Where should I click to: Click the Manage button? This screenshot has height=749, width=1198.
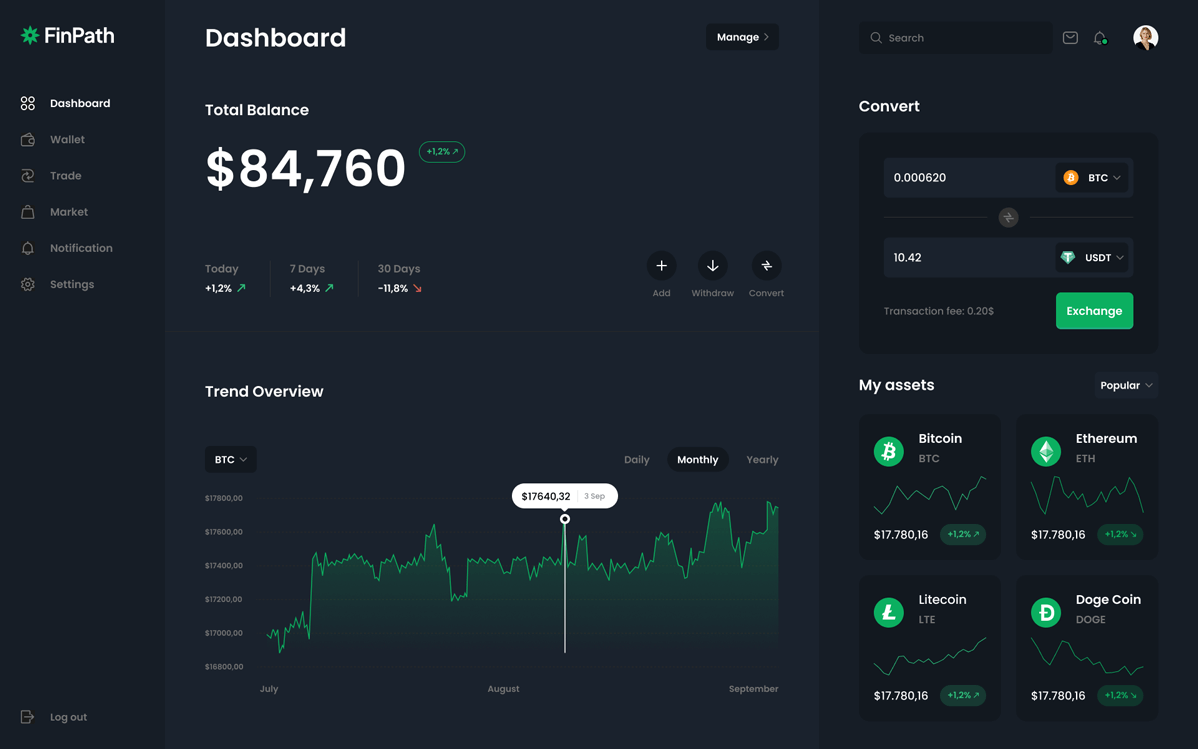pyautogui.click(x=742, y=37)
